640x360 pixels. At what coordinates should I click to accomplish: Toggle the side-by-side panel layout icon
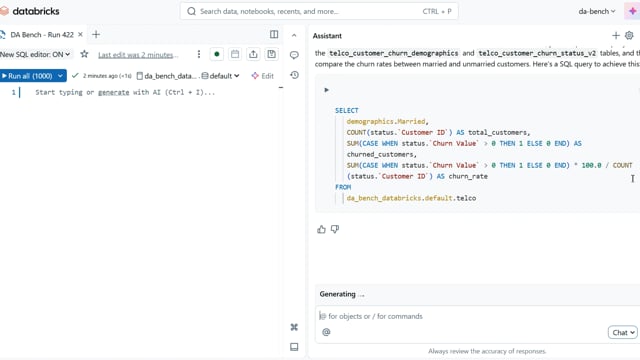pyautogui.click(x=274, y=35)
